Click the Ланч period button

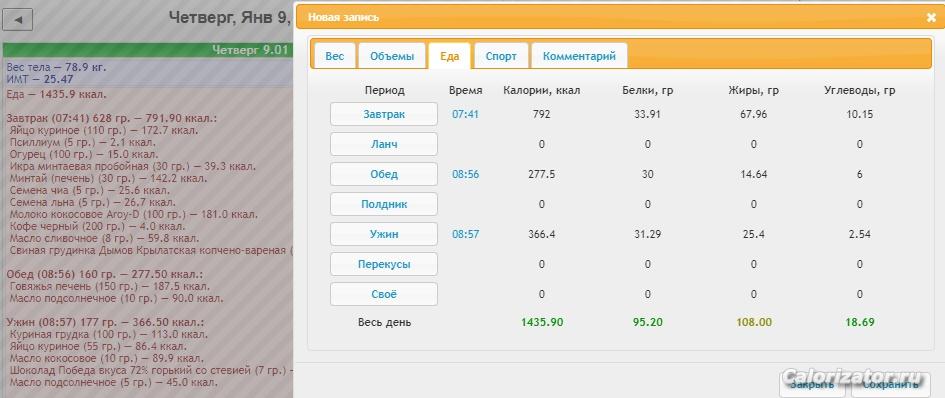(384, 144)
